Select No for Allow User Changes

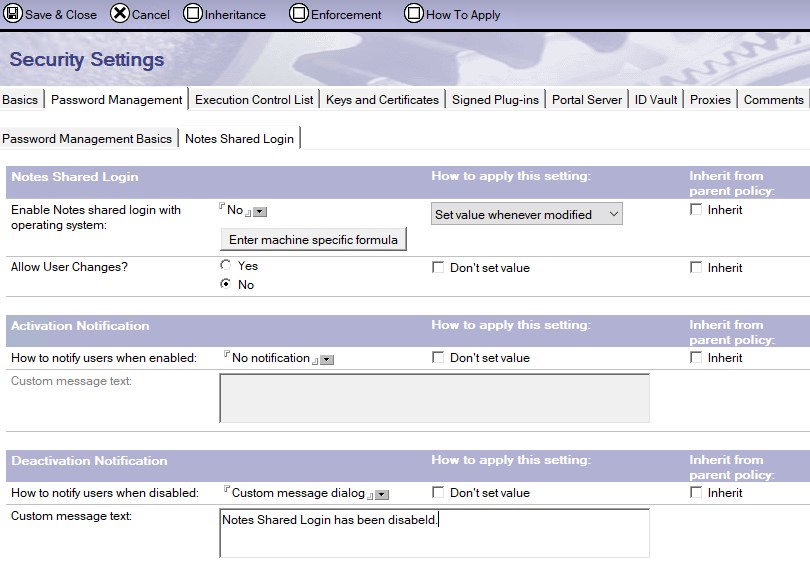point(225,284)
